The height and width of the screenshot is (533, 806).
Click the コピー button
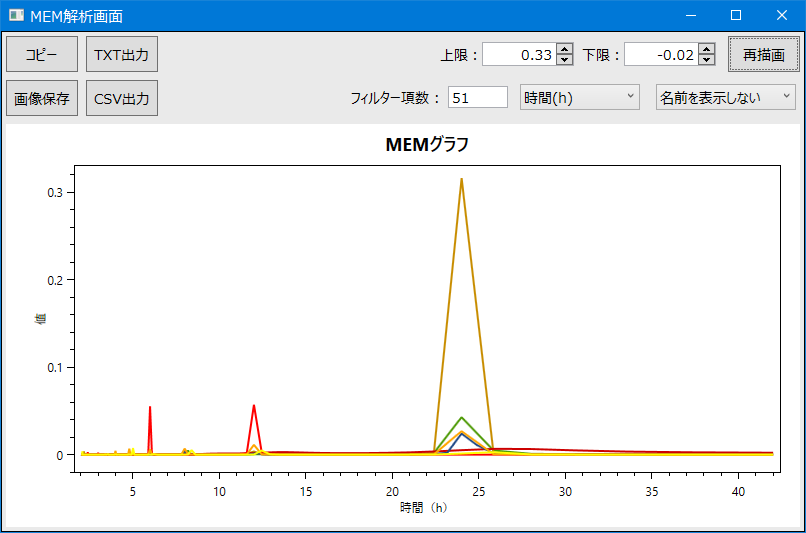coord(42,54)
